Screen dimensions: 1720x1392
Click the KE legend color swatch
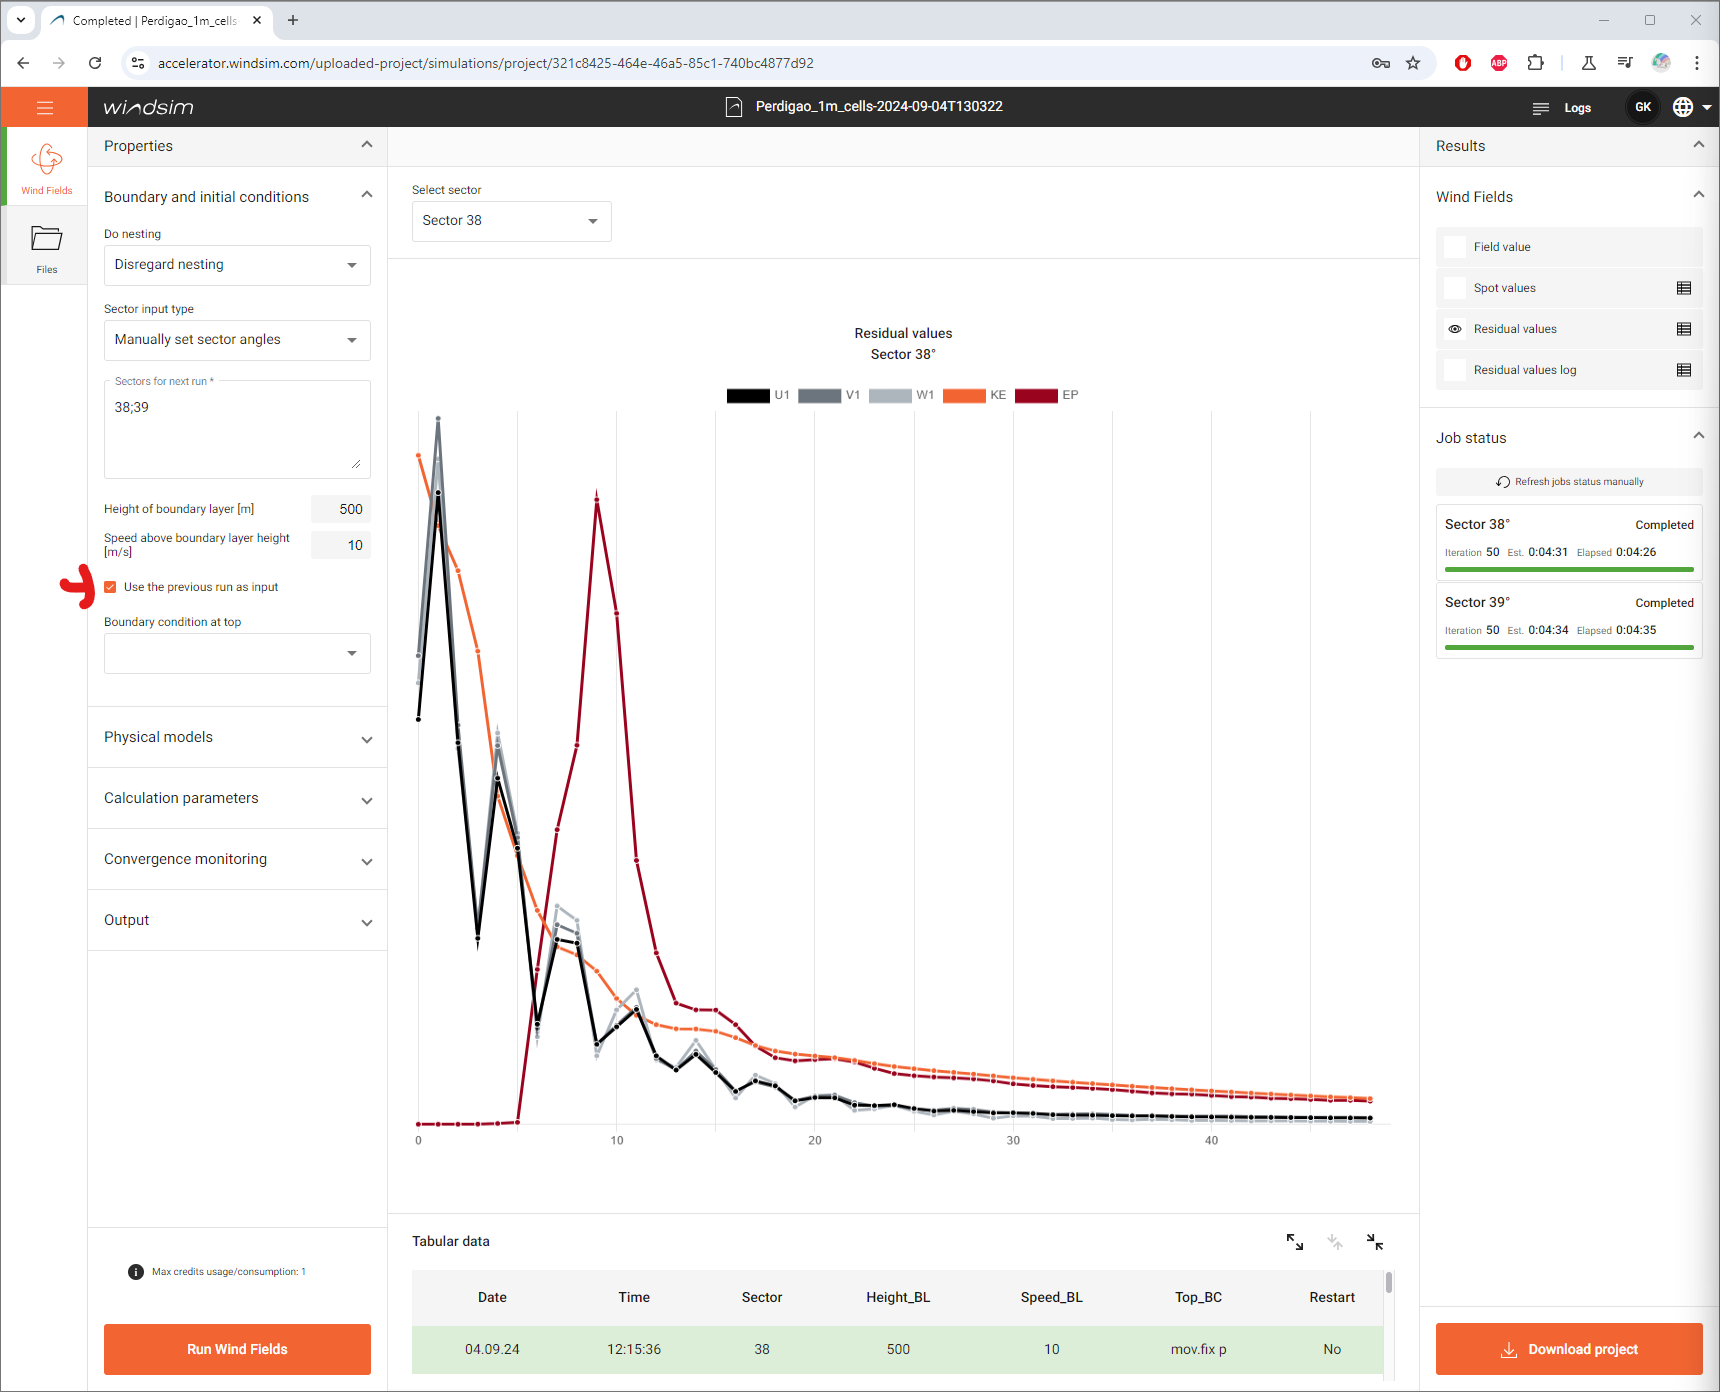pyautogui.click(x=964, y=396)
